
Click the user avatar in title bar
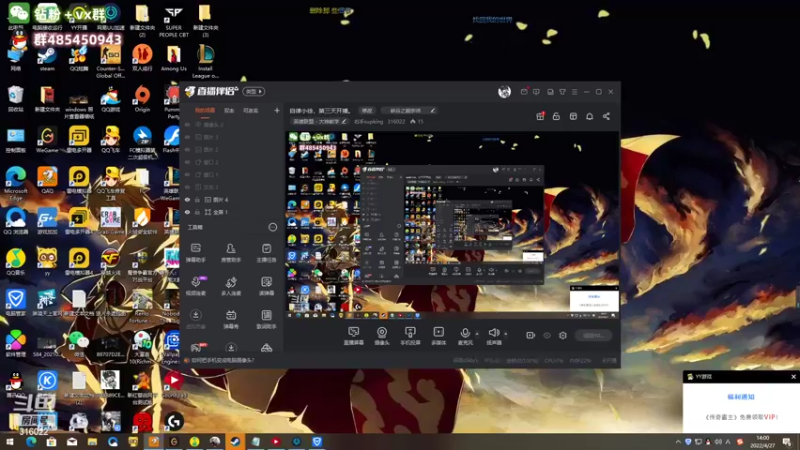[x=504, y=92]
